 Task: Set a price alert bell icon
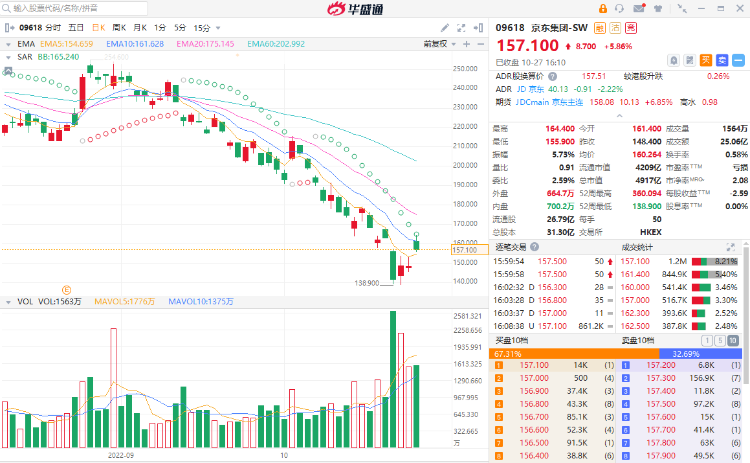click(673, 60)
